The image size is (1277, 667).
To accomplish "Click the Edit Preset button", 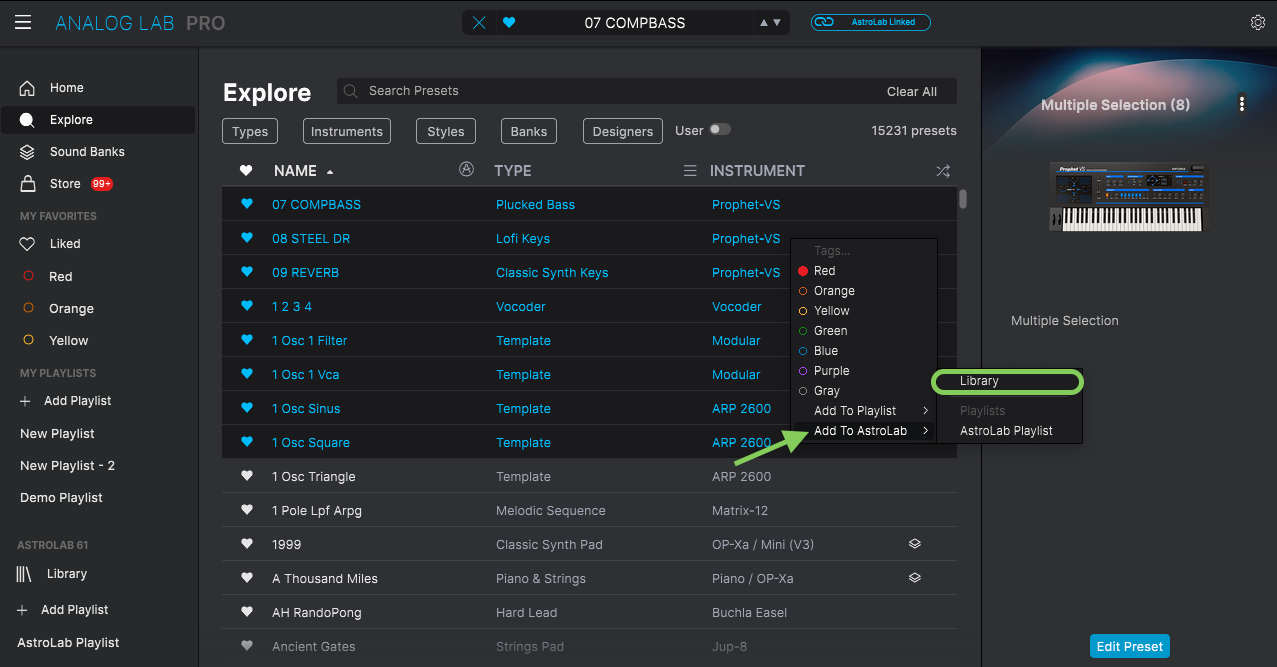I will (1129, 646).
